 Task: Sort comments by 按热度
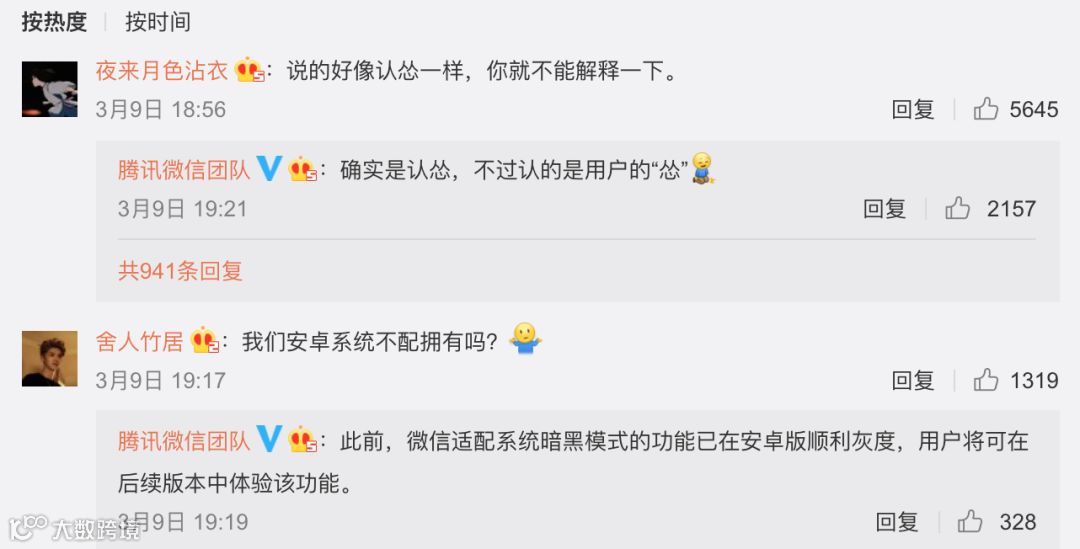click(x=54, y=22)
